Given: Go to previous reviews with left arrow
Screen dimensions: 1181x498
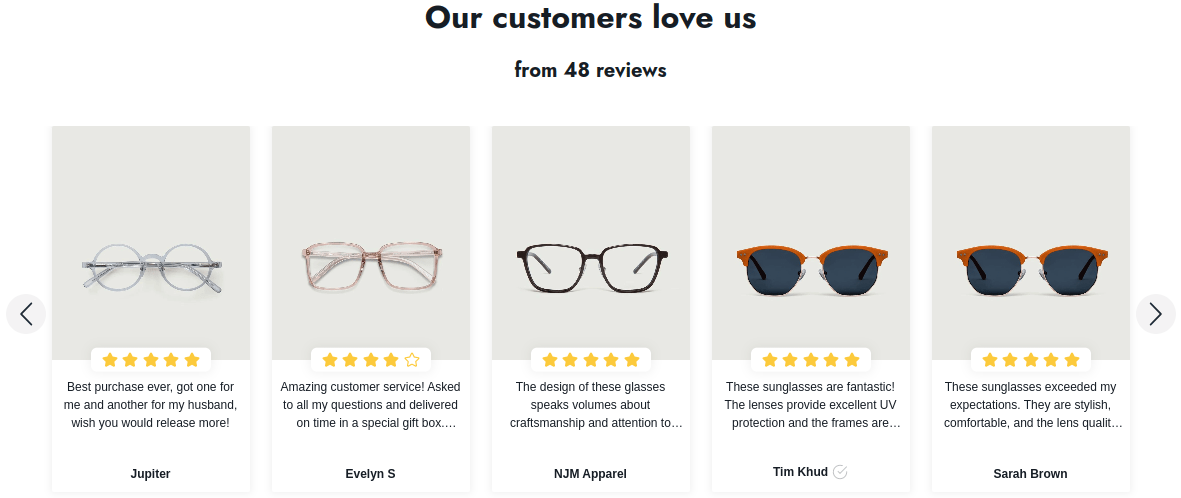Looking at the screenshot, I should 26,314.
